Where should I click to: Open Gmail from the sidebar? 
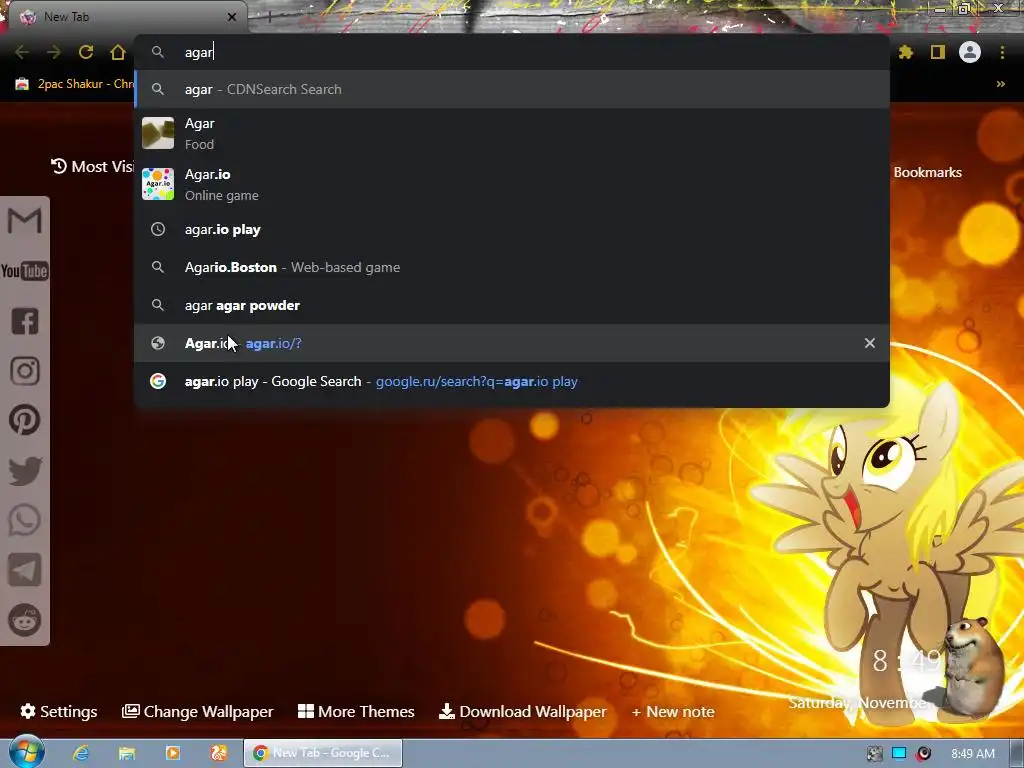(x=25, y=221)
